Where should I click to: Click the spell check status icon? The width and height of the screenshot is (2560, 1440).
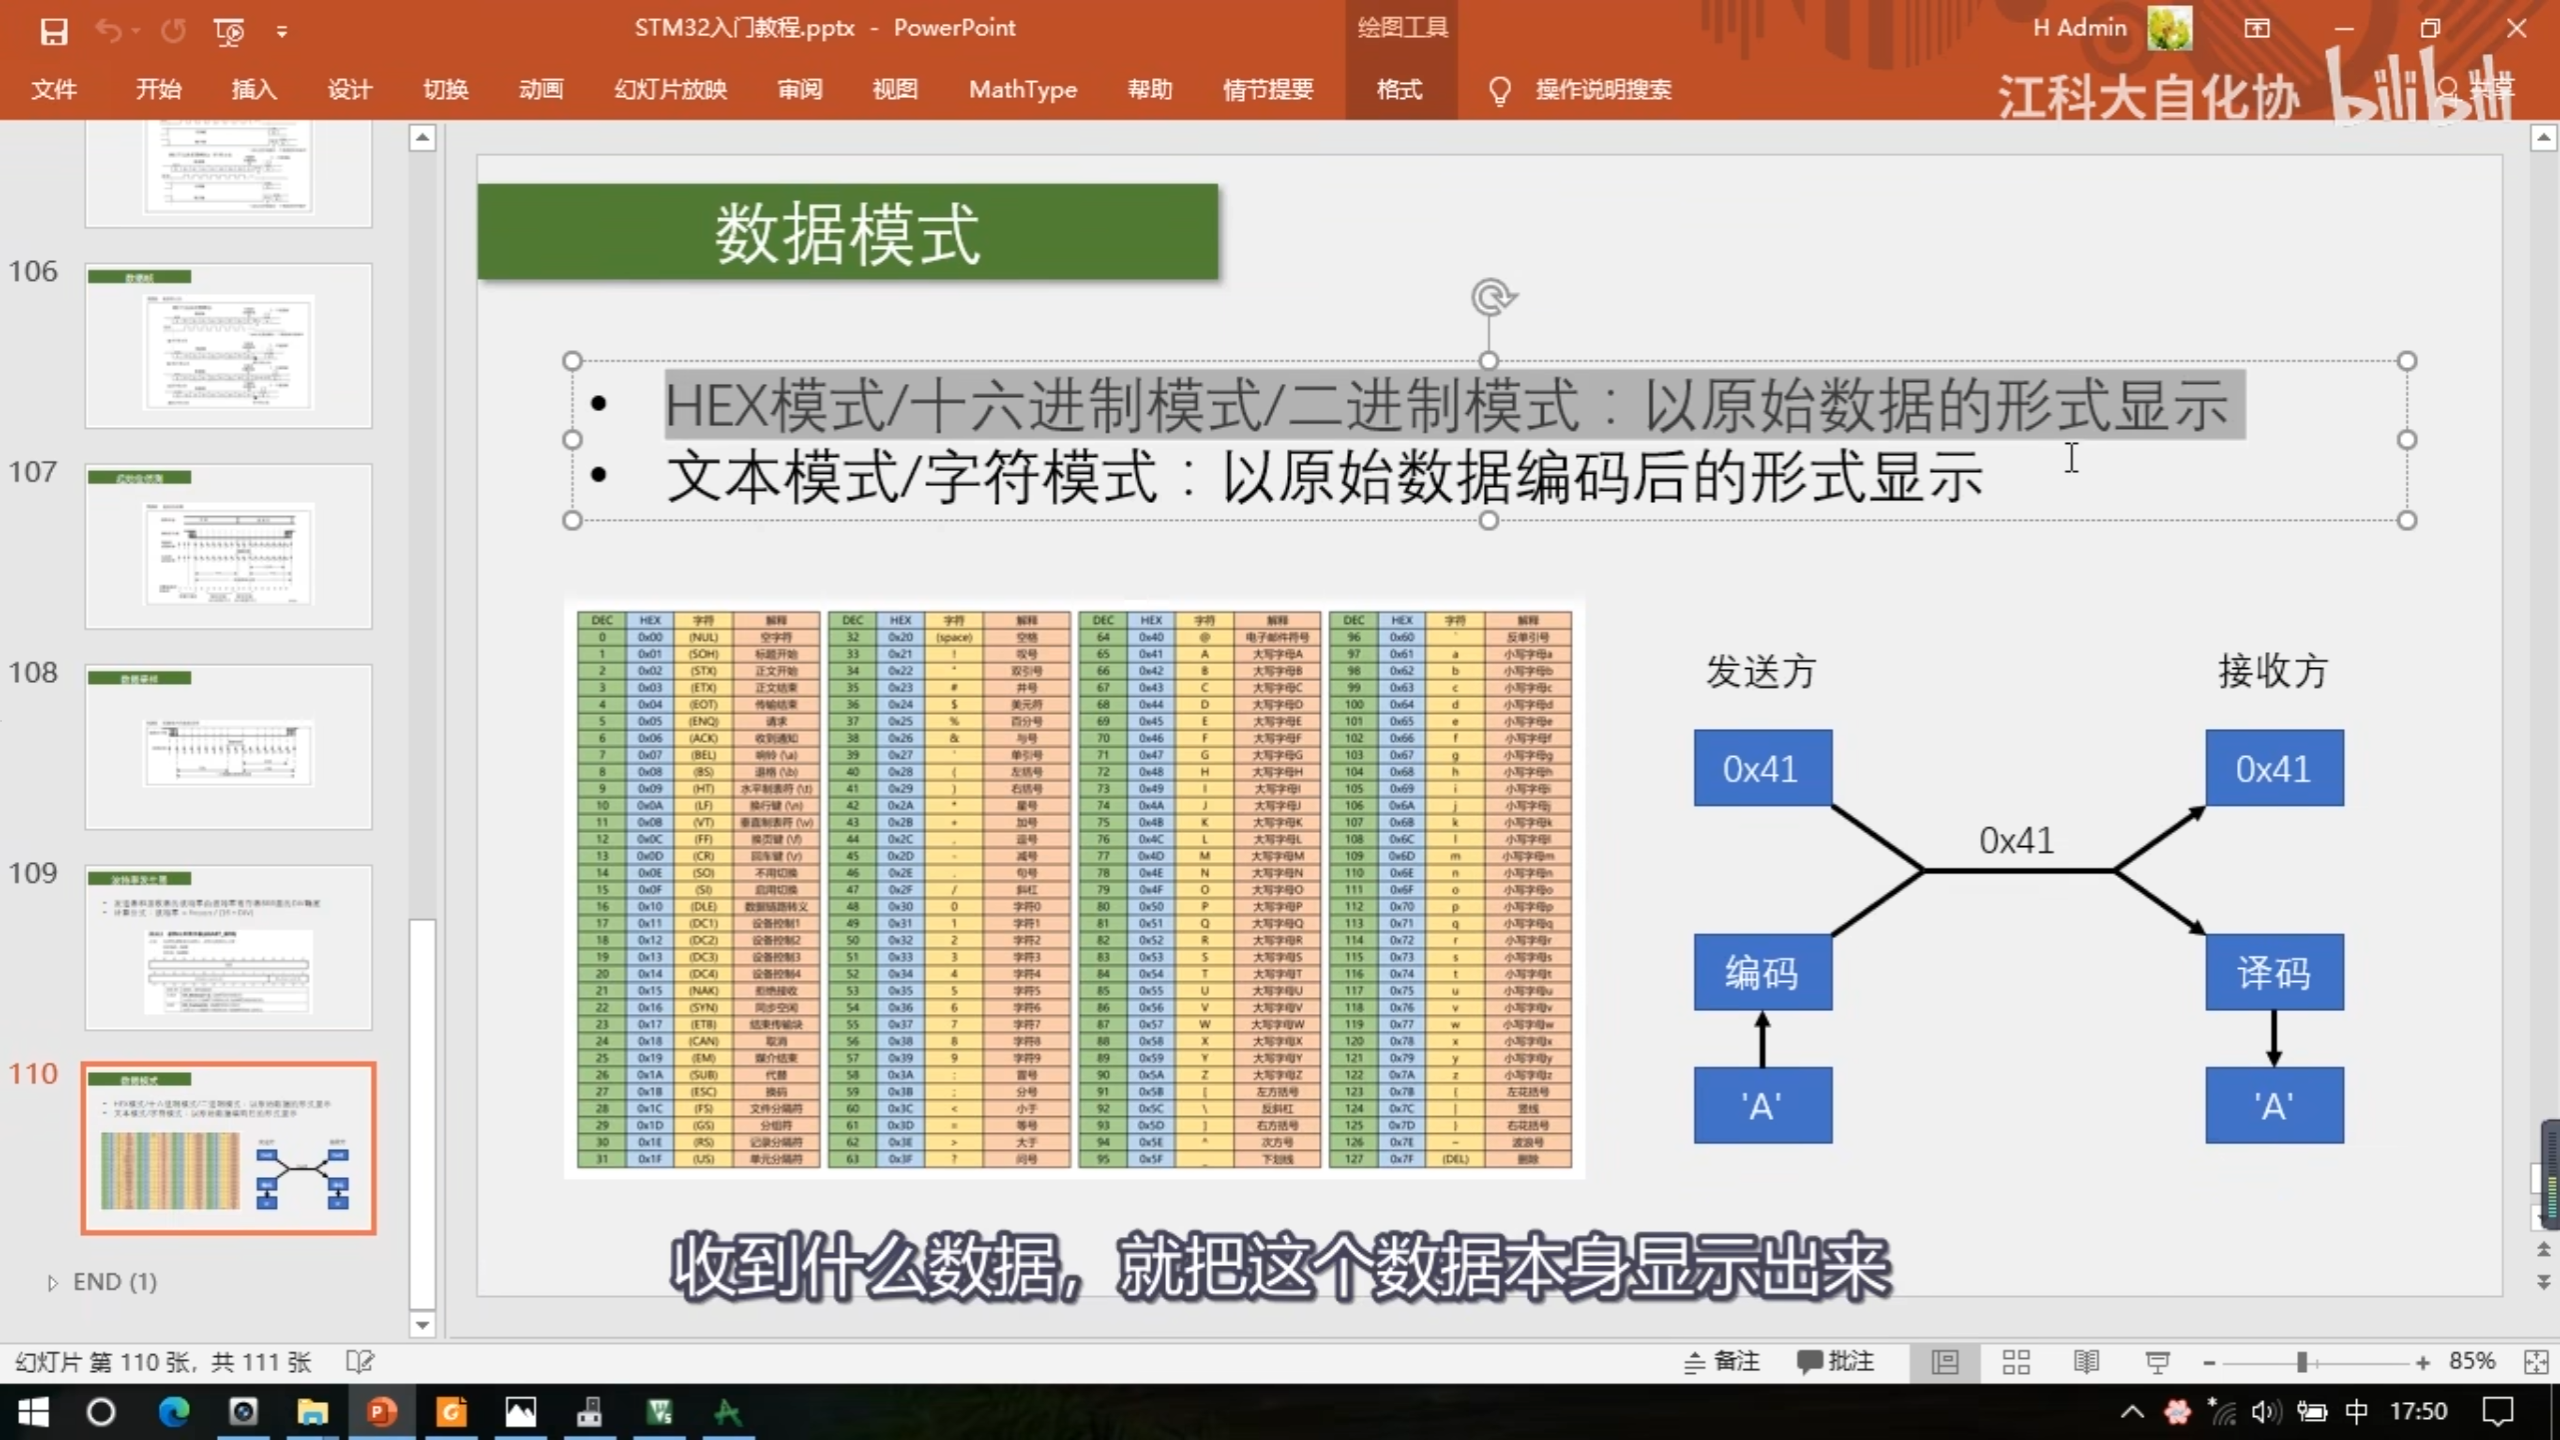click(359, 1362)
